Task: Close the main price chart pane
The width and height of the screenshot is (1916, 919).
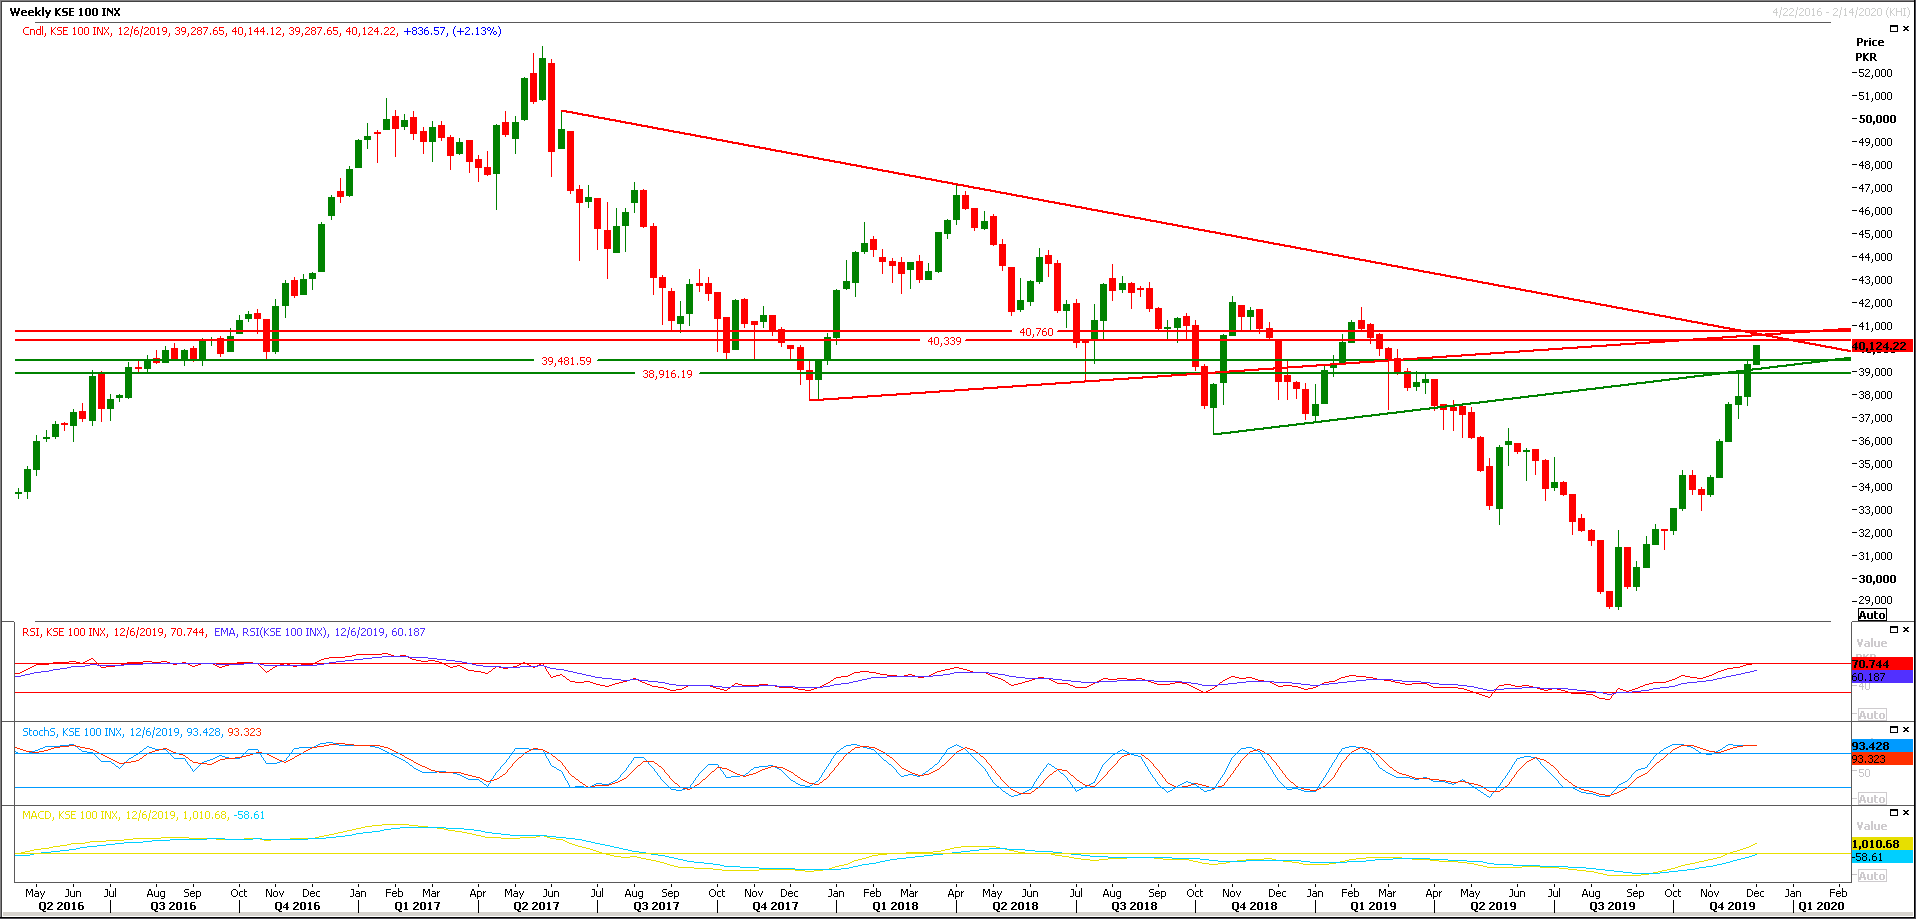Action: click(x=1906, y=29)
